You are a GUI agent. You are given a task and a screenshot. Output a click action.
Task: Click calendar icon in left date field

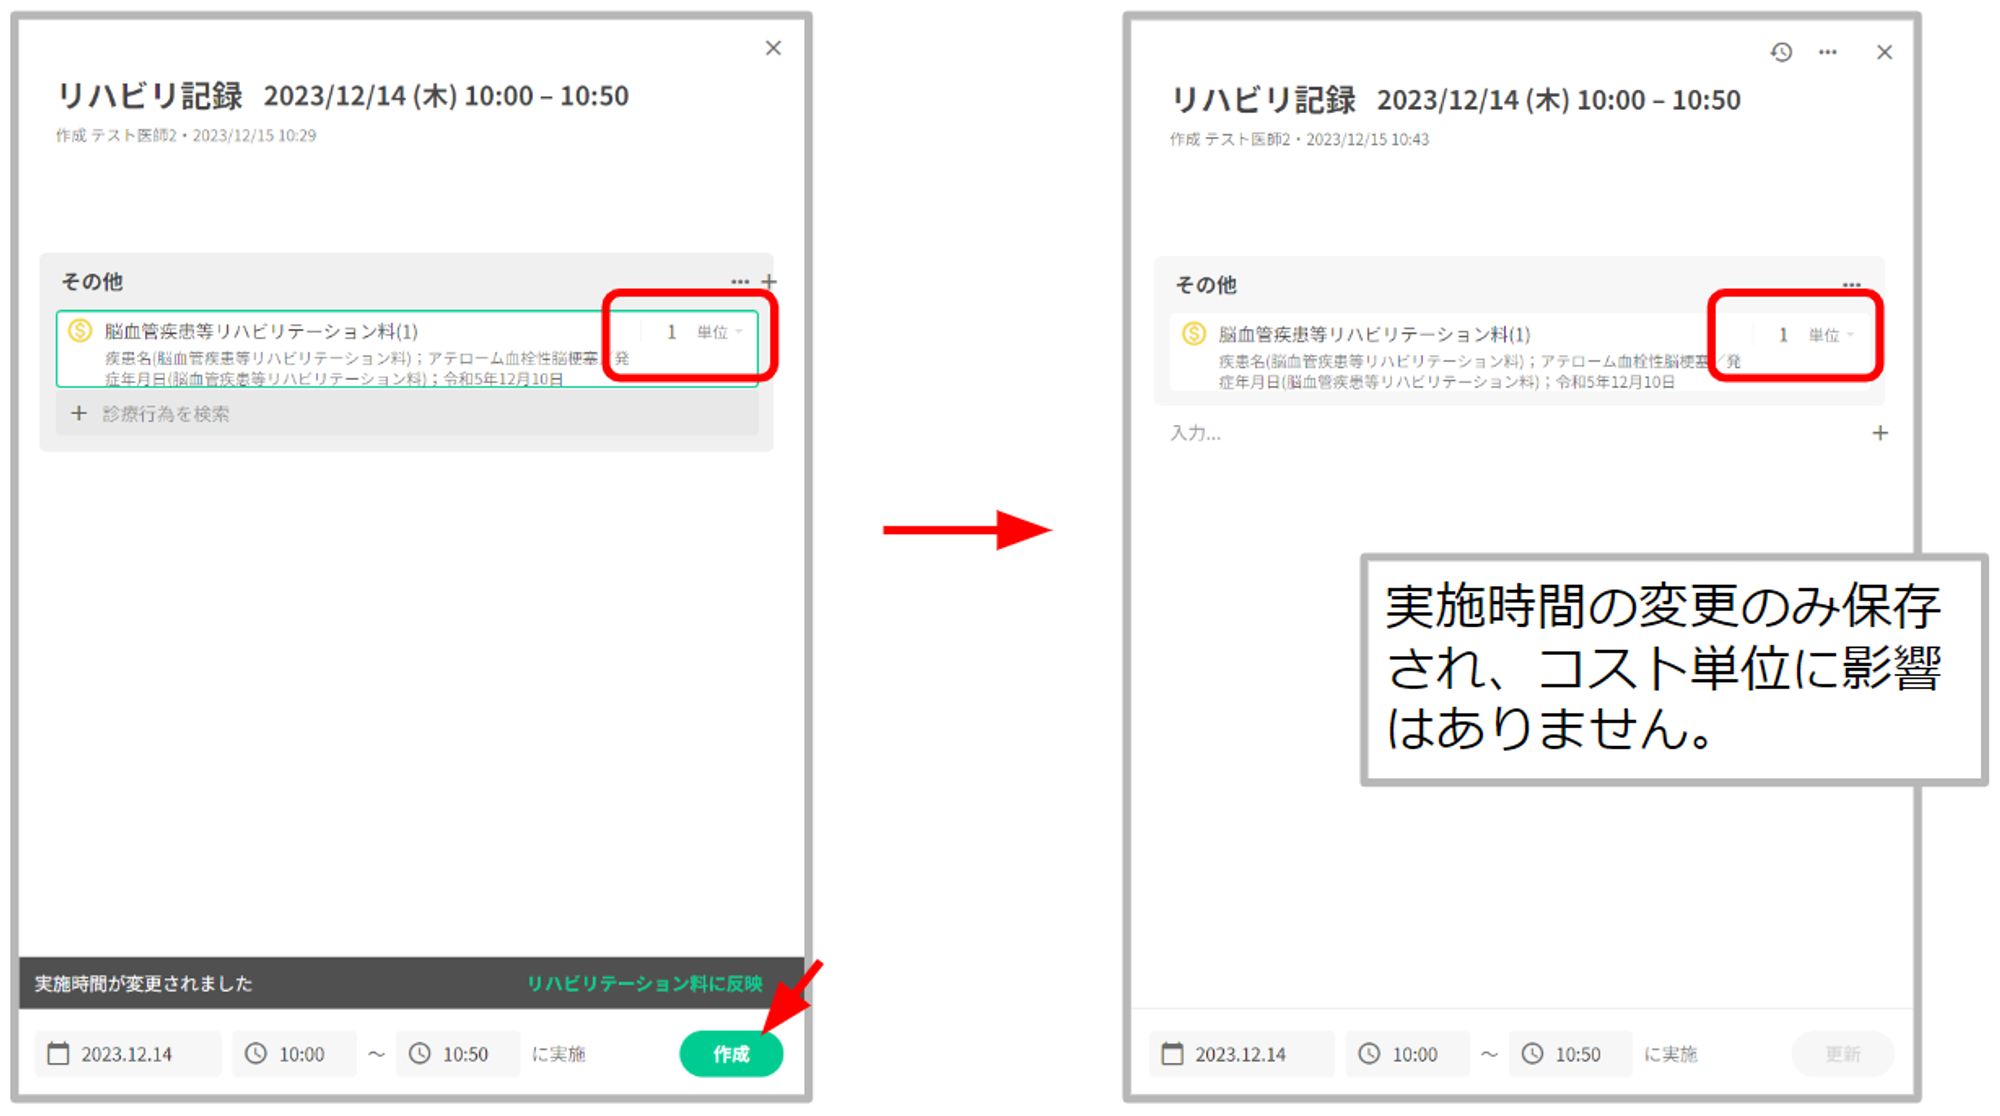(59, 1054)
